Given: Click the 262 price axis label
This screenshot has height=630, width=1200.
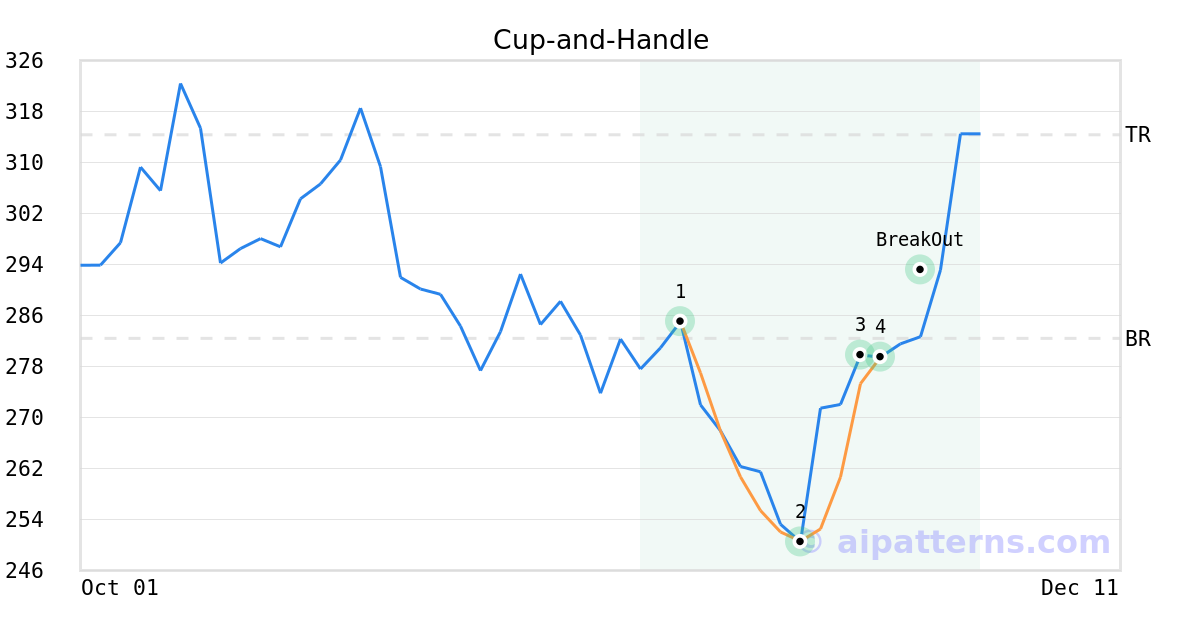Looking at the screenshot, I should coord(24,469).
